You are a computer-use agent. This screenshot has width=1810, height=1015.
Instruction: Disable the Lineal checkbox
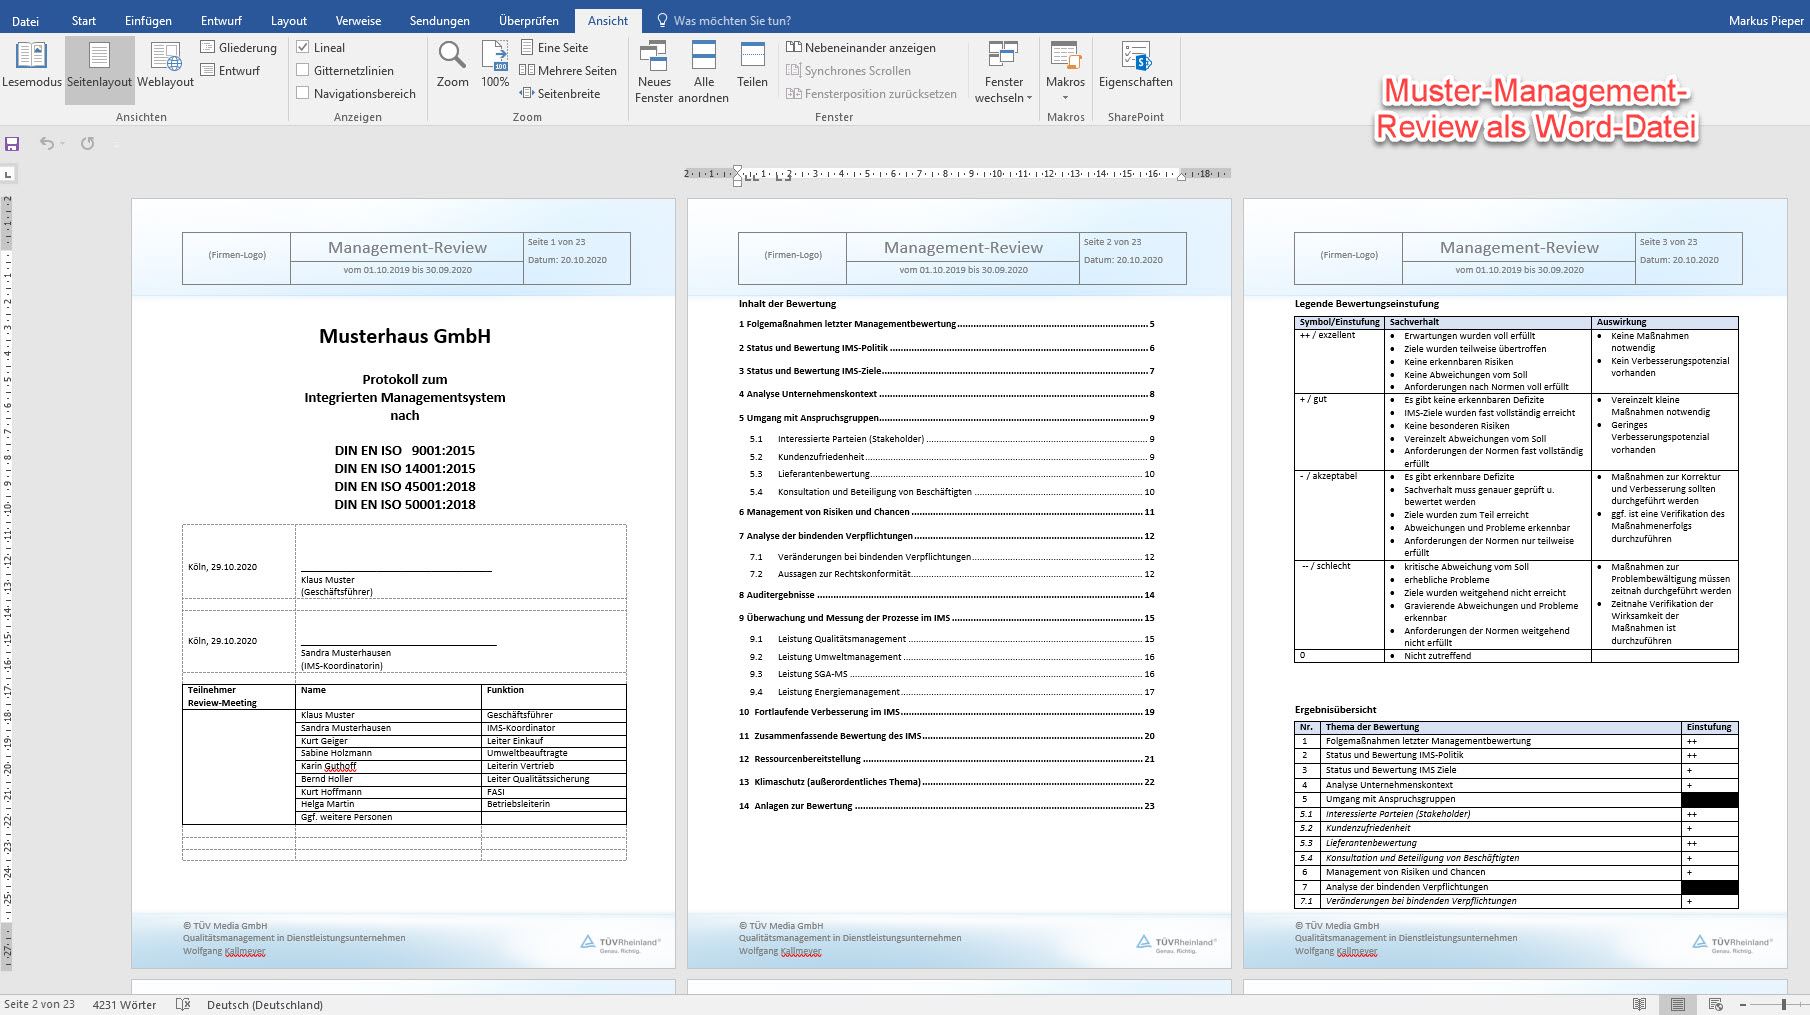(x=303, y=47)
